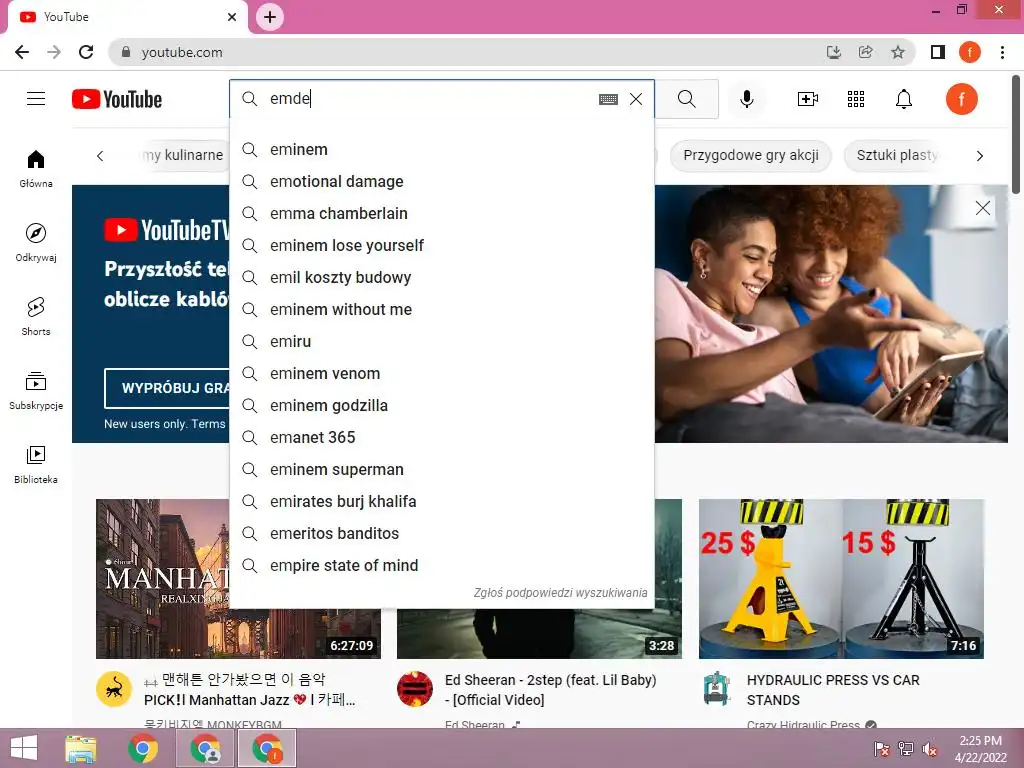The width and height of the screenshot is (1024, 768).
Task: Clear the search text with the X
Action: point(636,99)
